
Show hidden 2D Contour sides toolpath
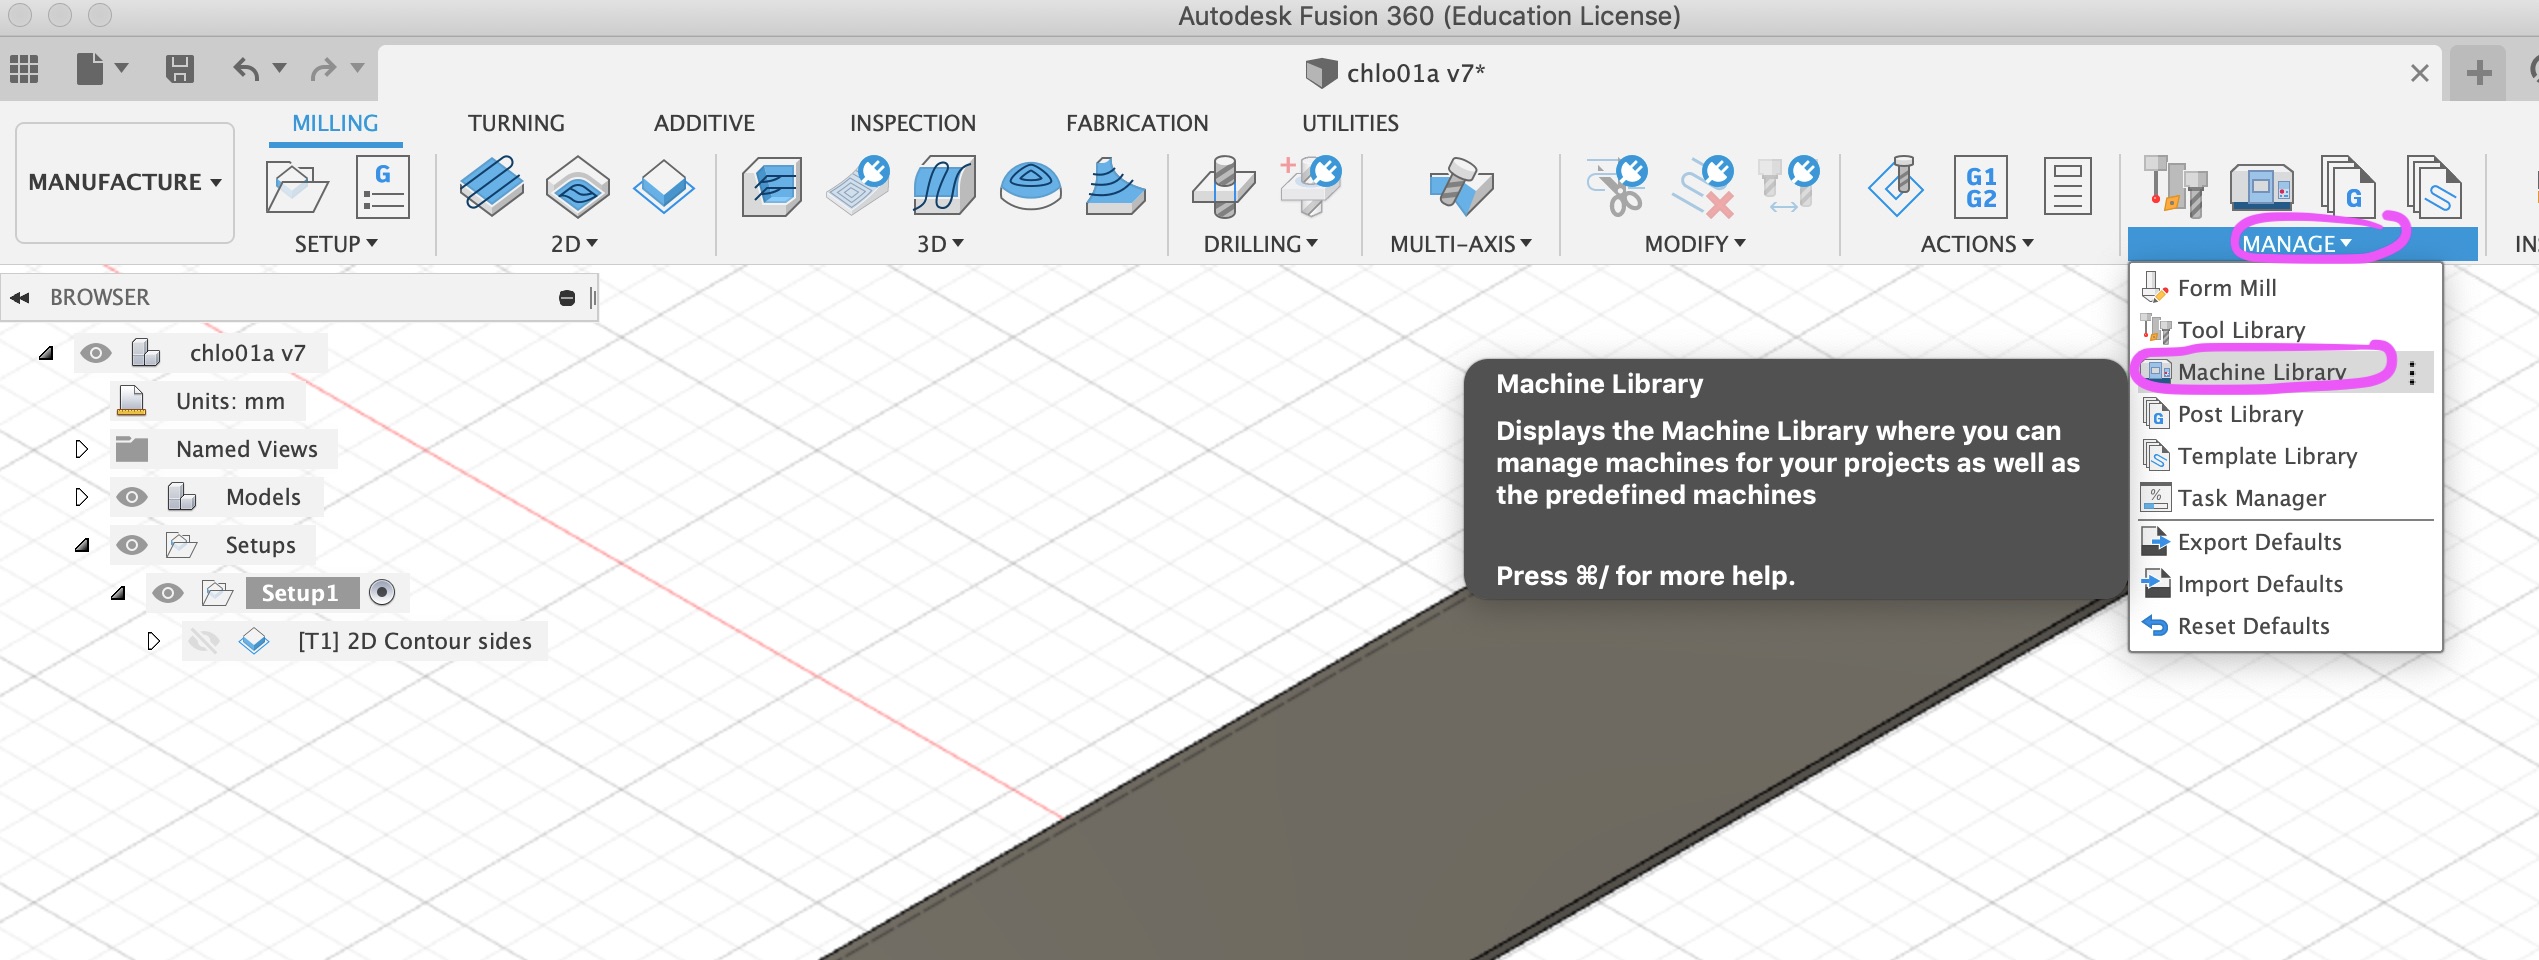point(204,641)
